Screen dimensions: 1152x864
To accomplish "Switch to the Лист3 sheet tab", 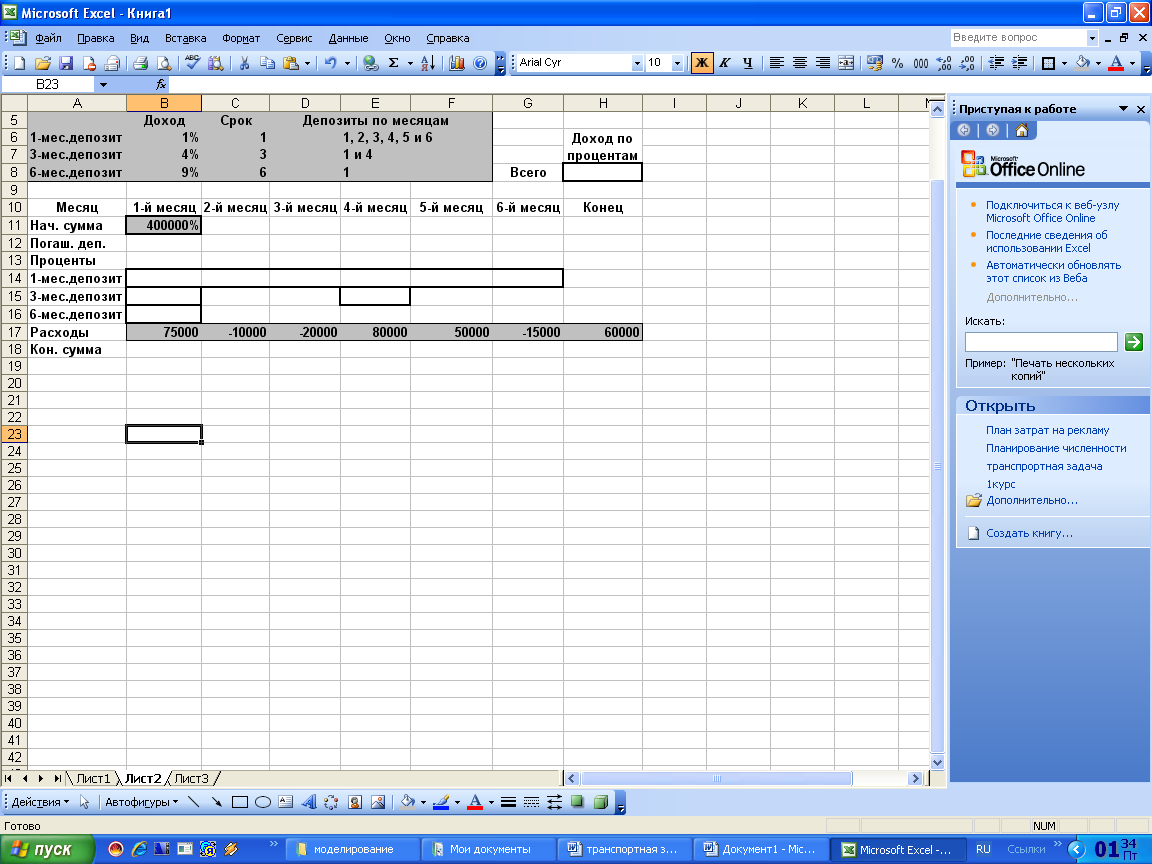I will [x=192, y=778].
